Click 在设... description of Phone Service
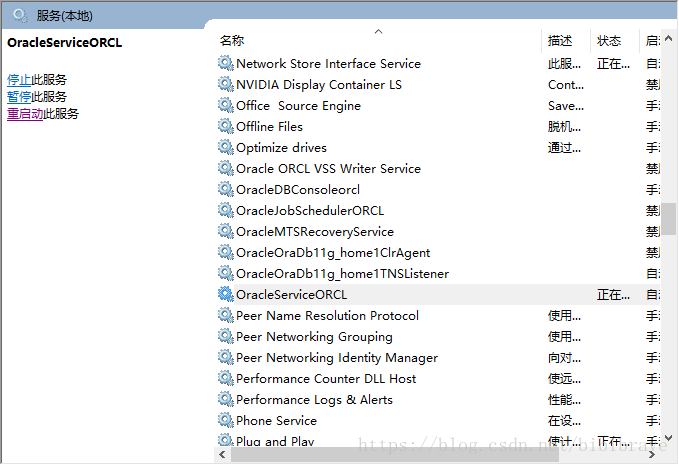 pyautogui.click(x=564, y=421)
